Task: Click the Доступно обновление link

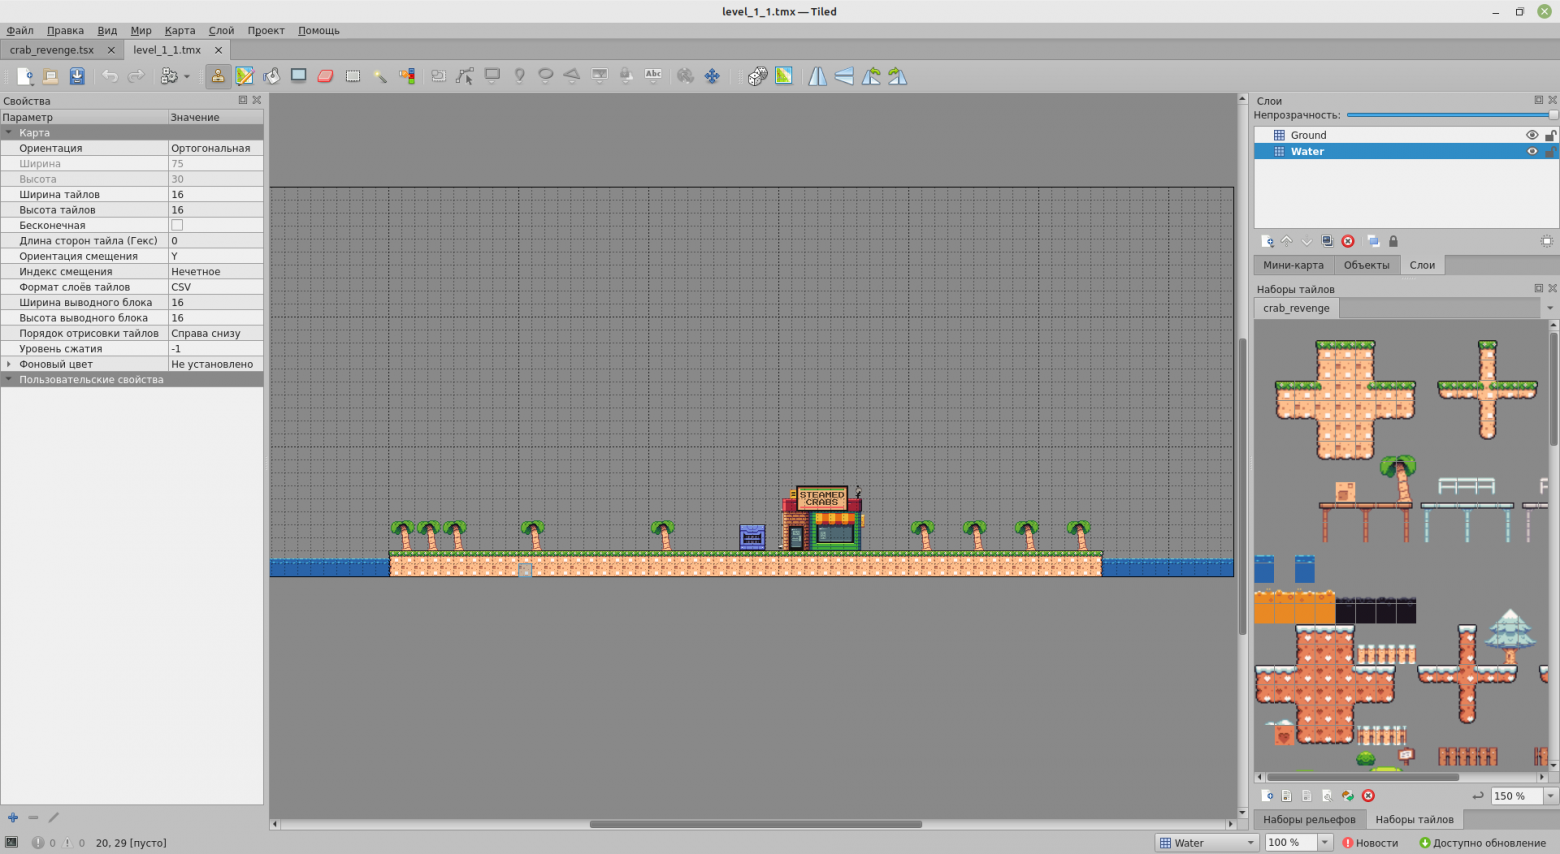Action: pyautogui.click(x=1482, y=843)
